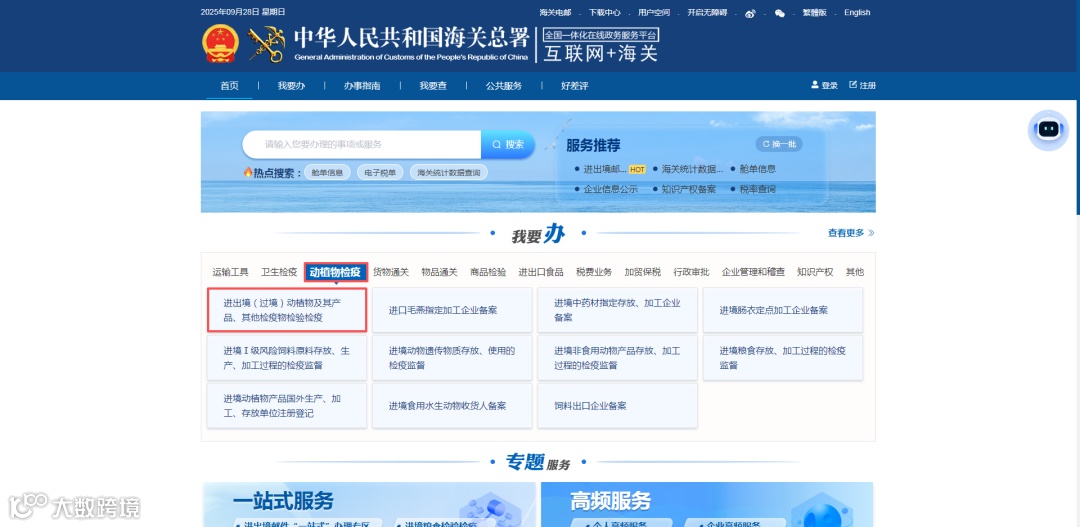
Task: Open 进境肠衣定点加工企业备案 card
Action: click(x=782, y=310)
